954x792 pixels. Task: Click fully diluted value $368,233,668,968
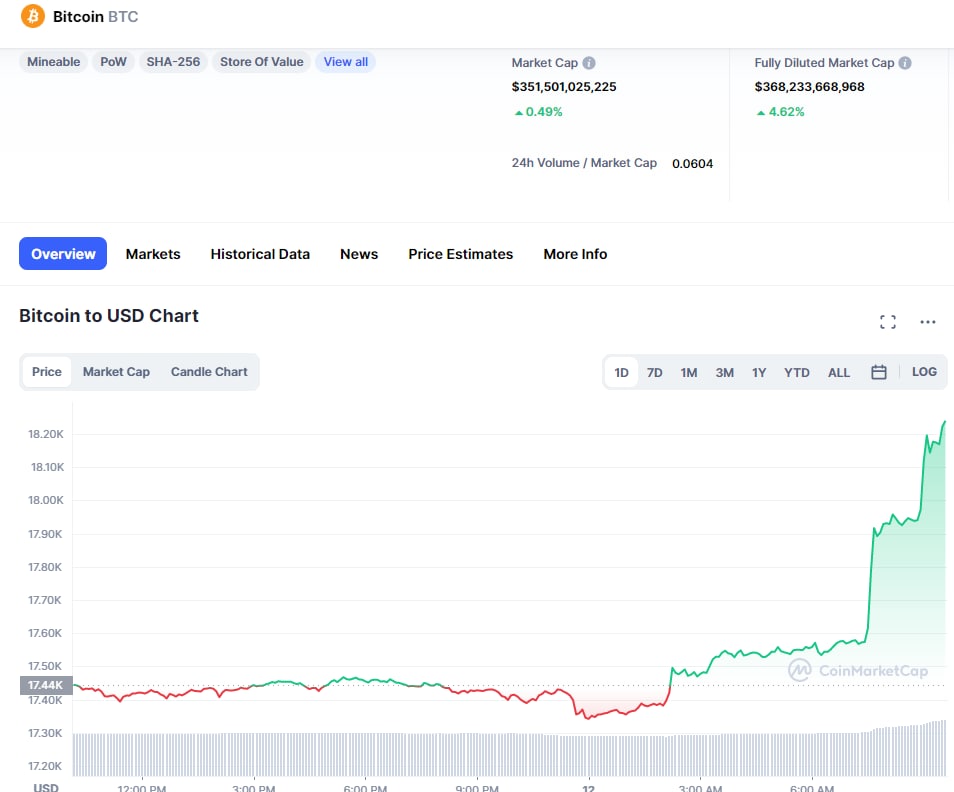pos(809,86)
